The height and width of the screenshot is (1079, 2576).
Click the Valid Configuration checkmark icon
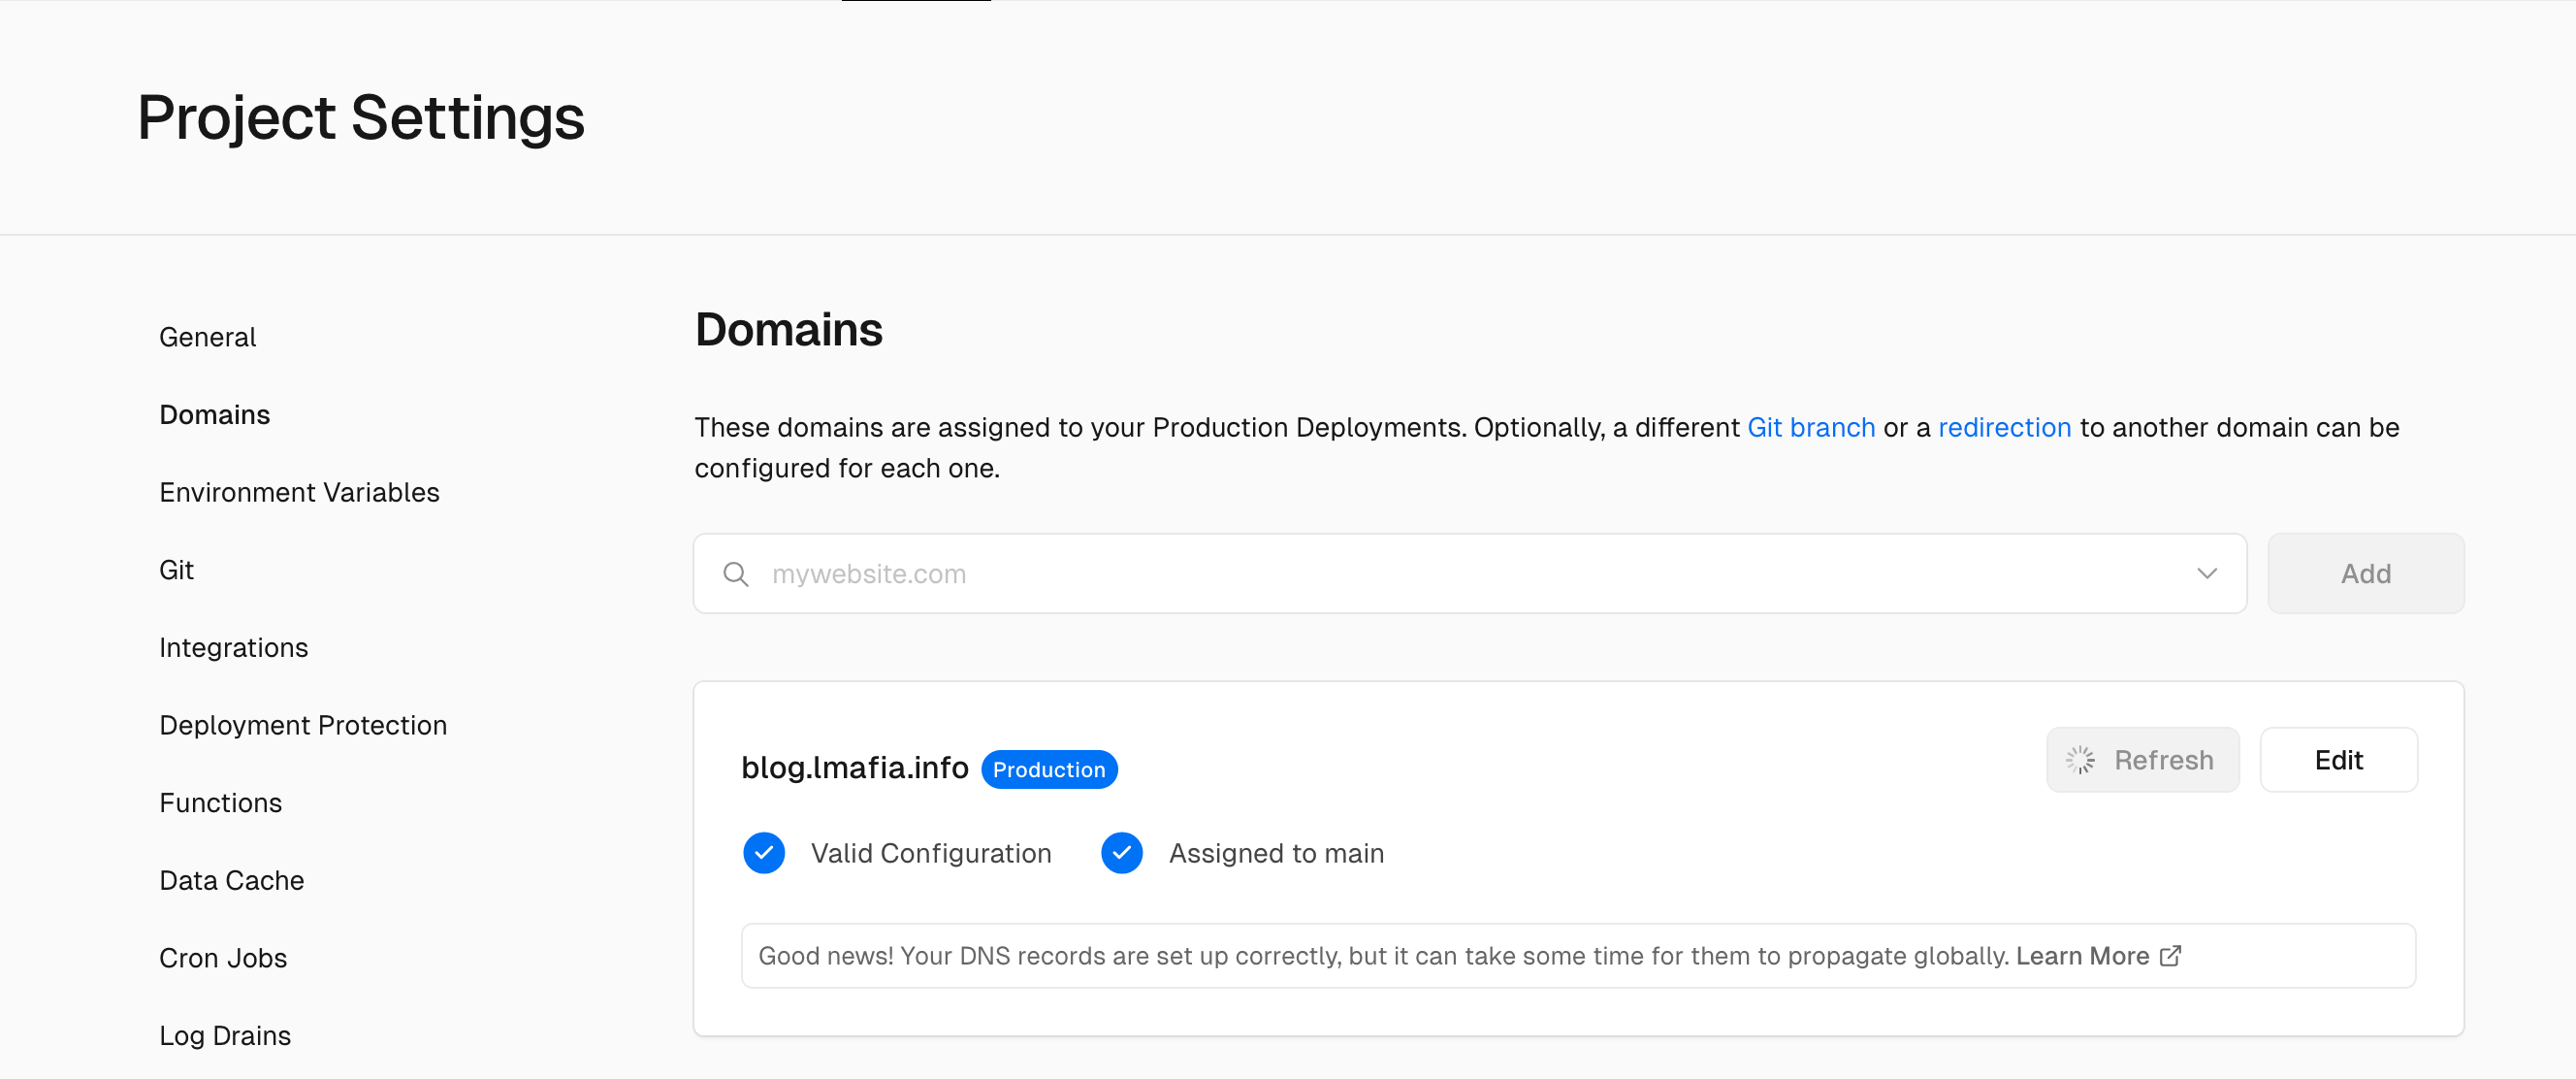coord(764,853)
